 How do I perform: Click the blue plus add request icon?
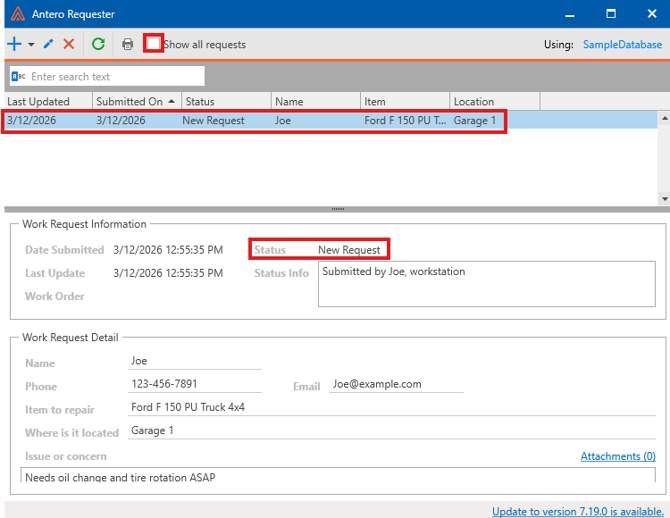14,44
